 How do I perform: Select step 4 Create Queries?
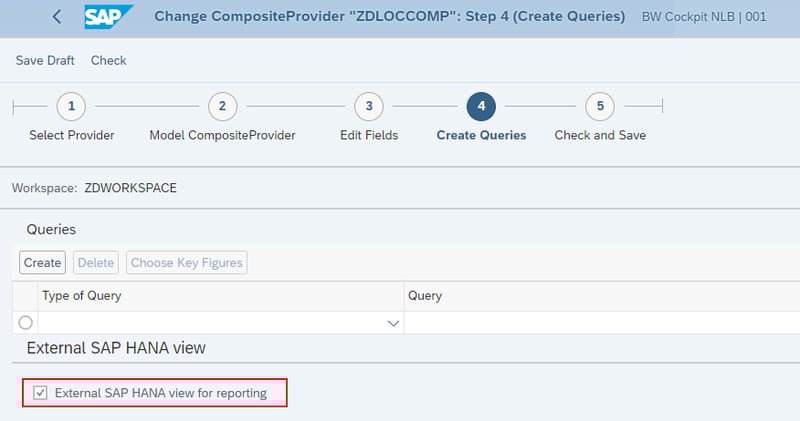pyautogui.click(x=481, y=106)
